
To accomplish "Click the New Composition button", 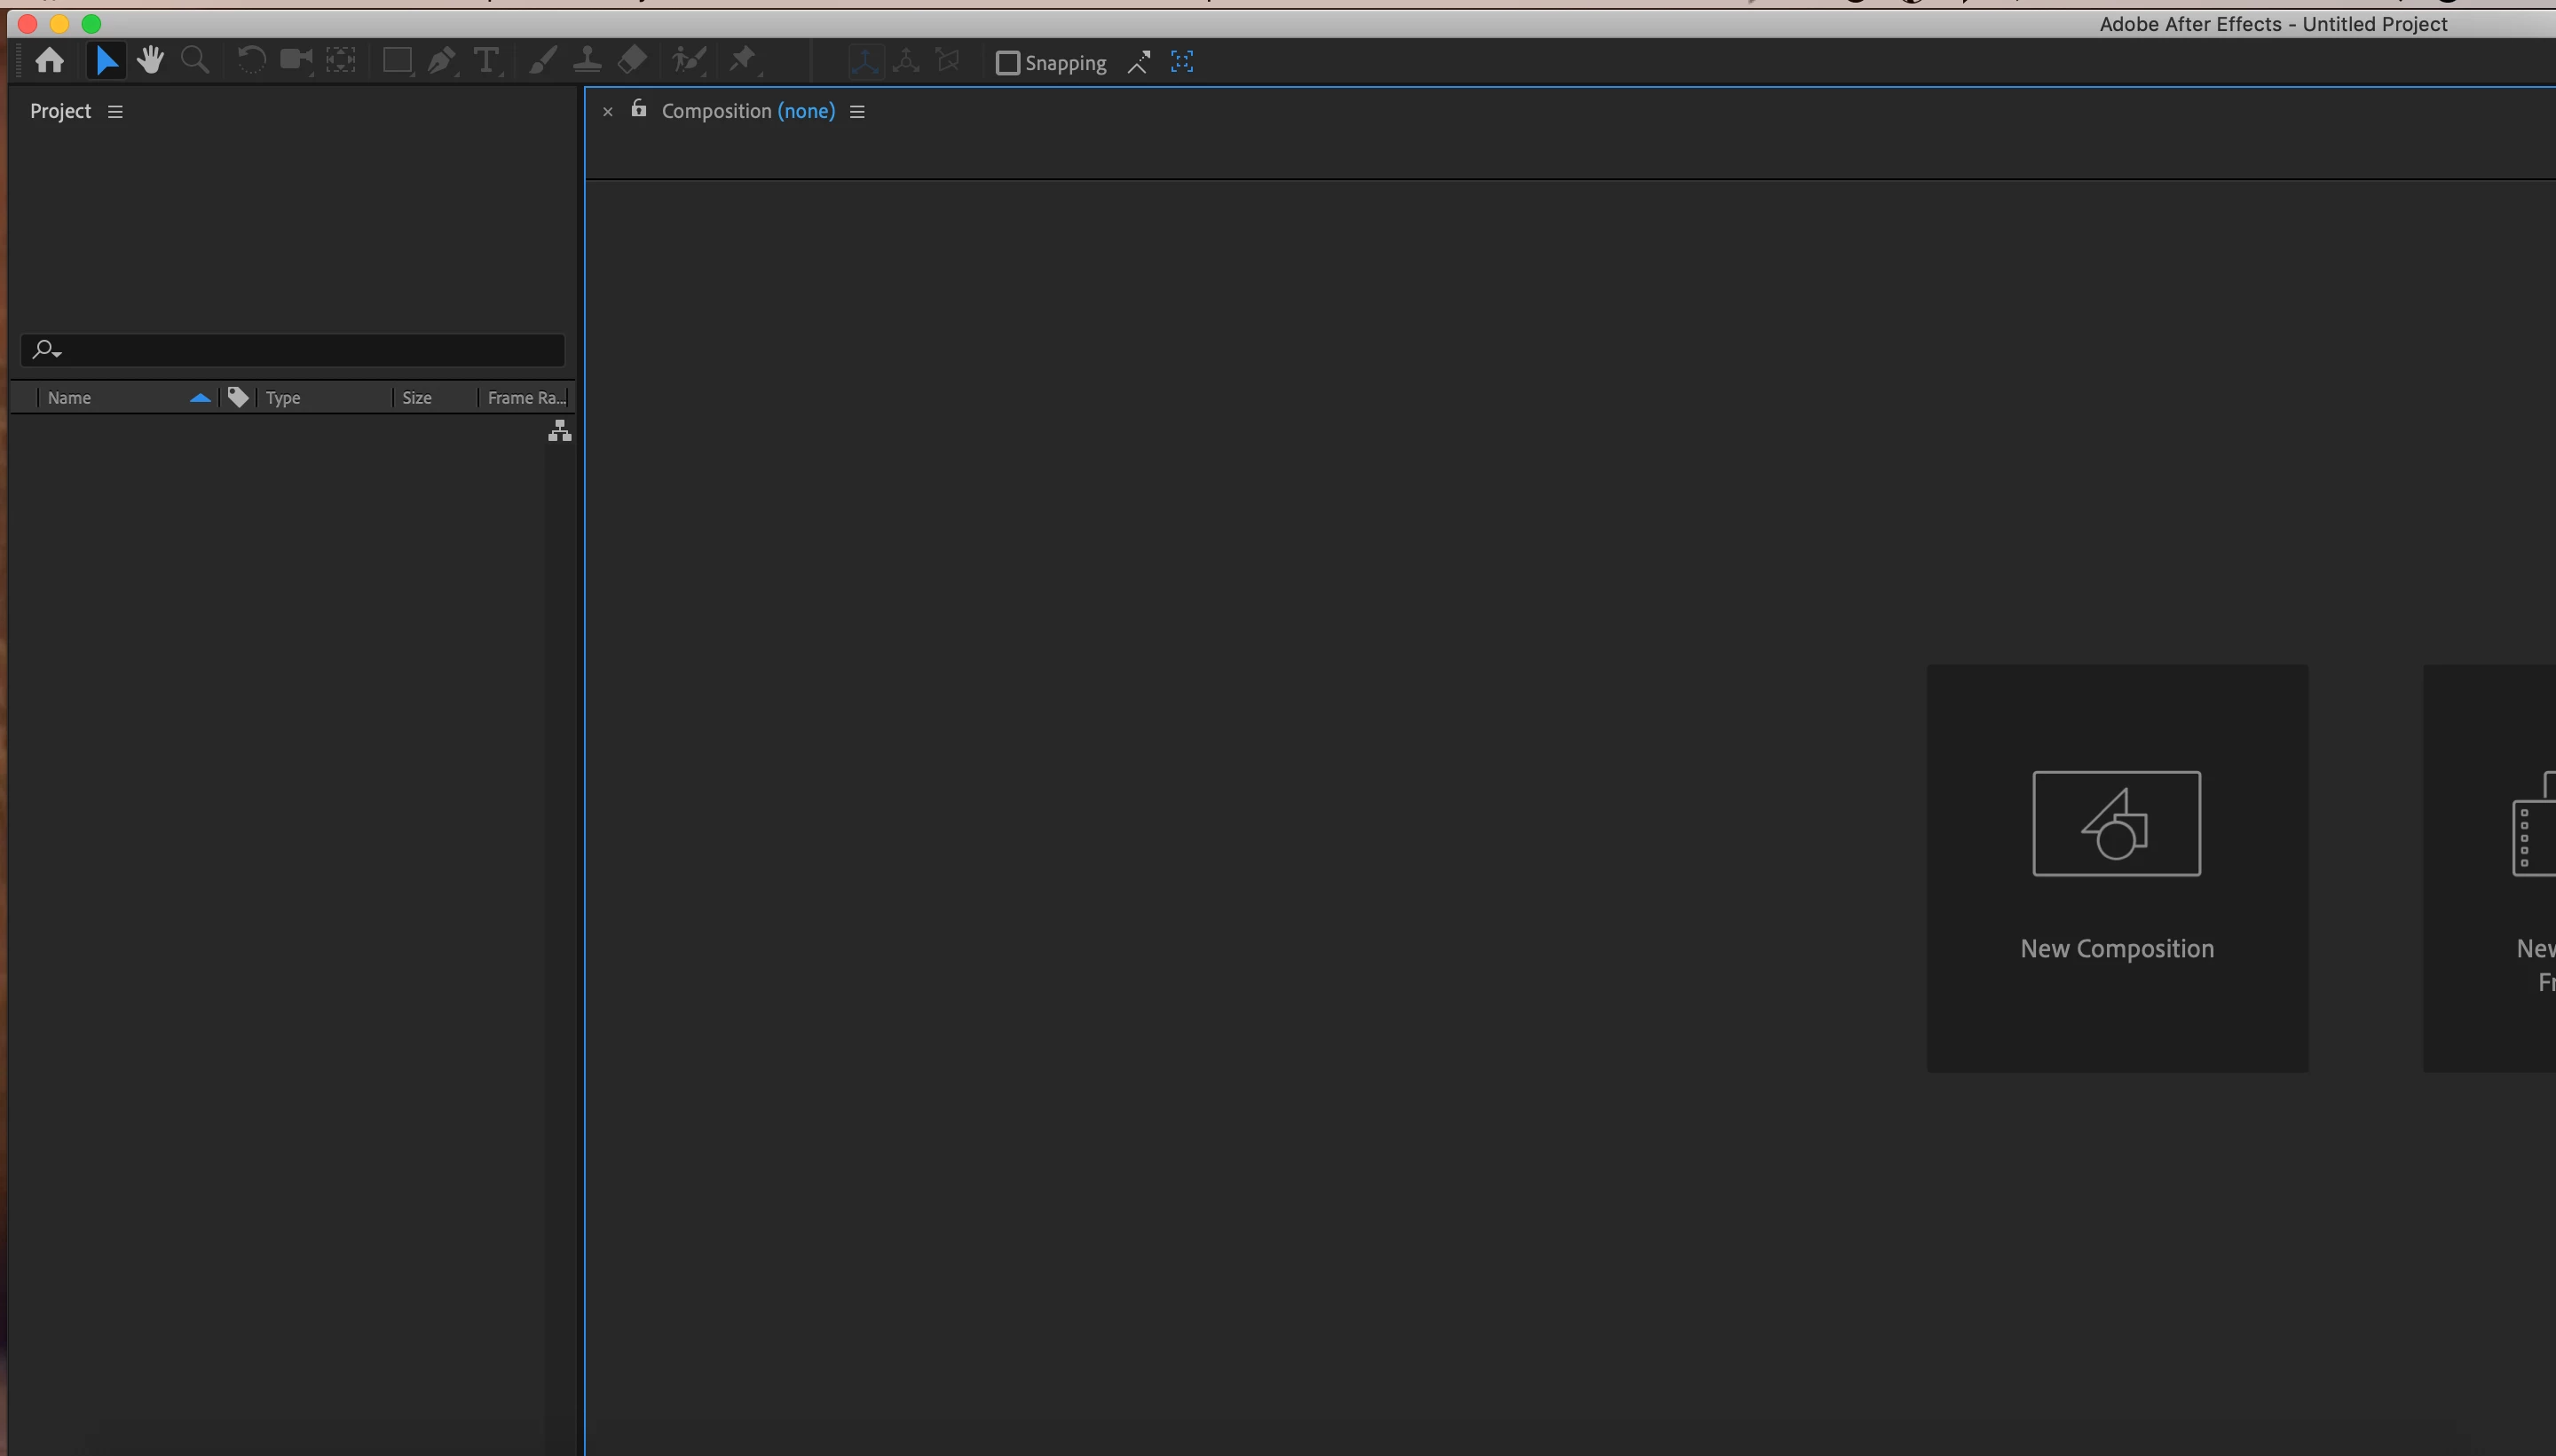I will tap(2116, 868).
